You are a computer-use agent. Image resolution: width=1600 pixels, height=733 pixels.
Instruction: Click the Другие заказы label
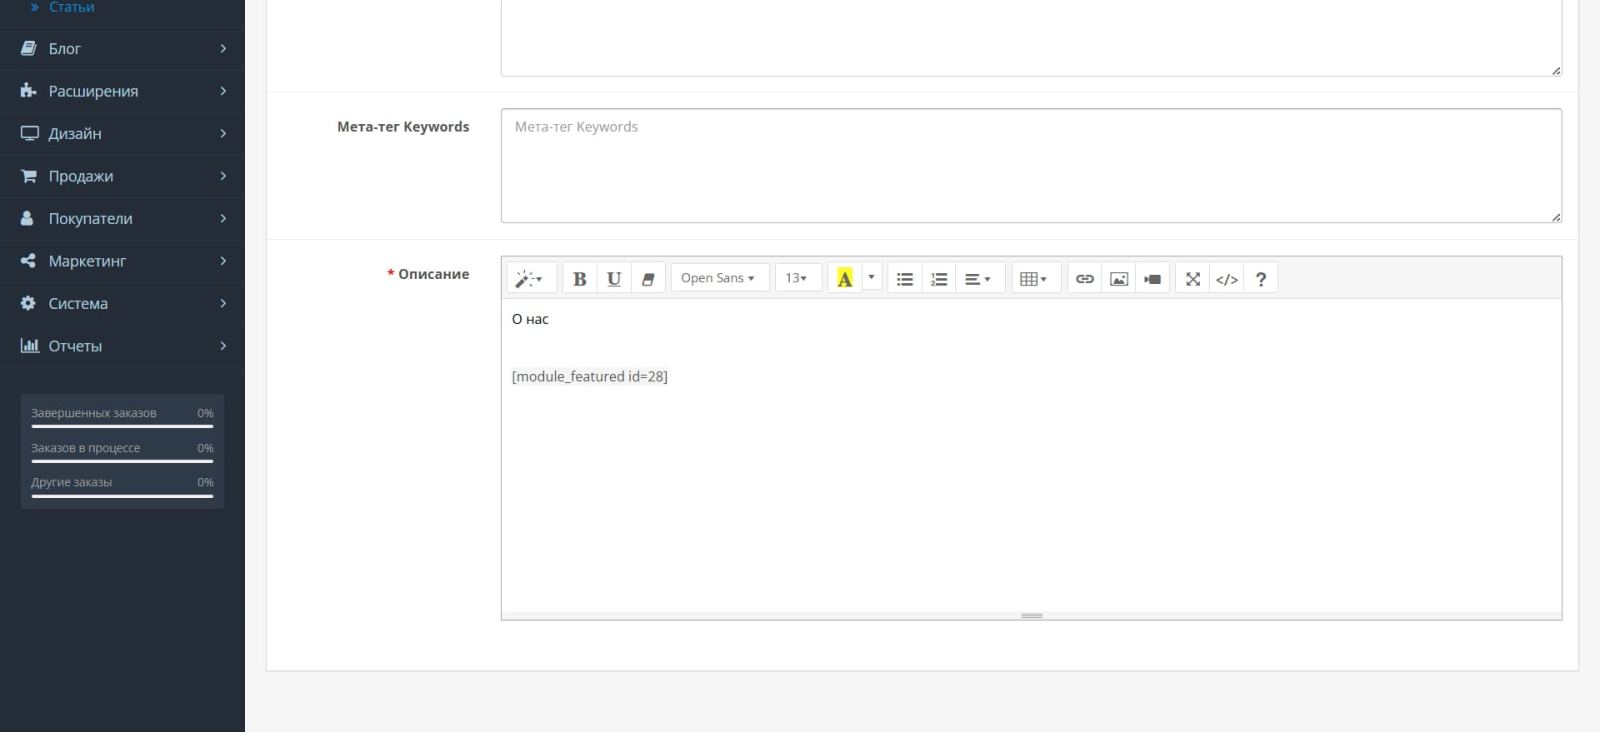pos(72,482)
